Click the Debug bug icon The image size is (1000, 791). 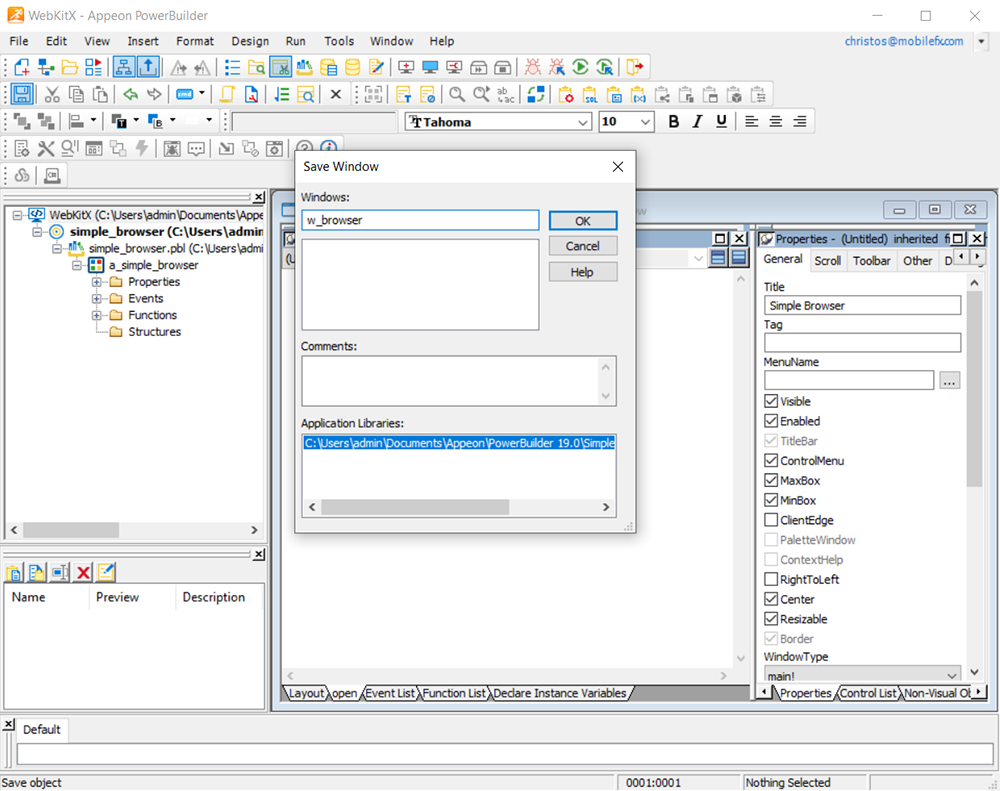(533, 67)
